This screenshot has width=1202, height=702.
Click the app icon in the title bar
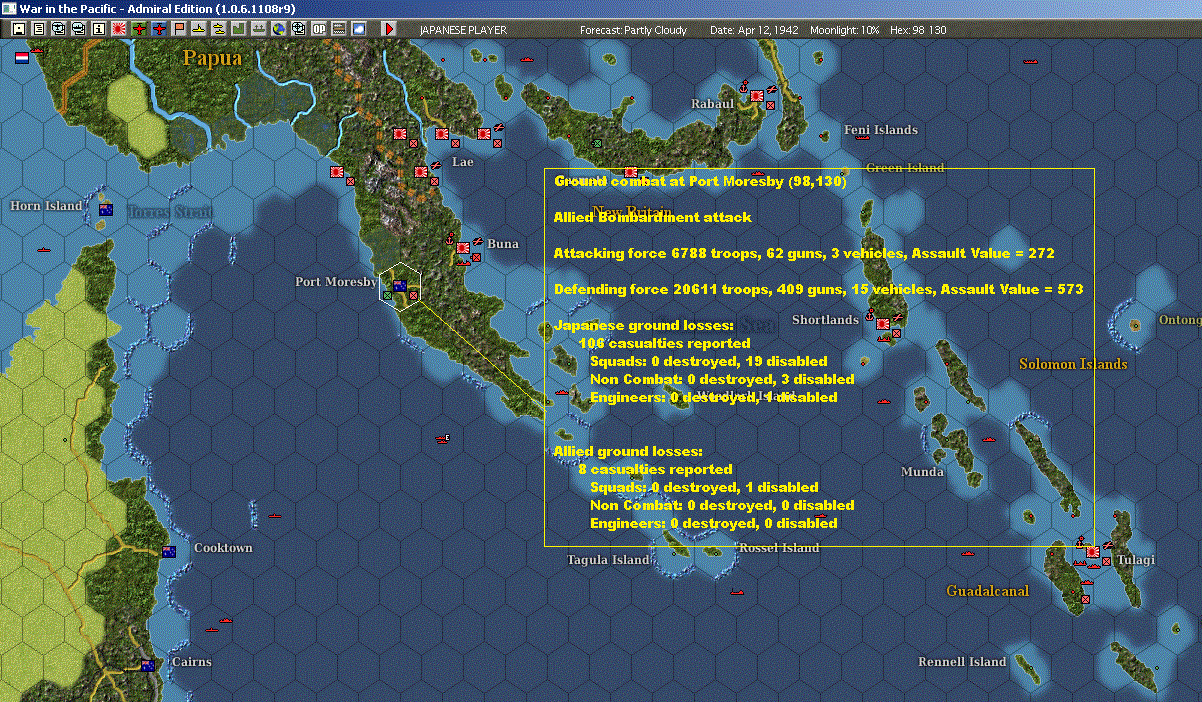(x=8, y=8)
